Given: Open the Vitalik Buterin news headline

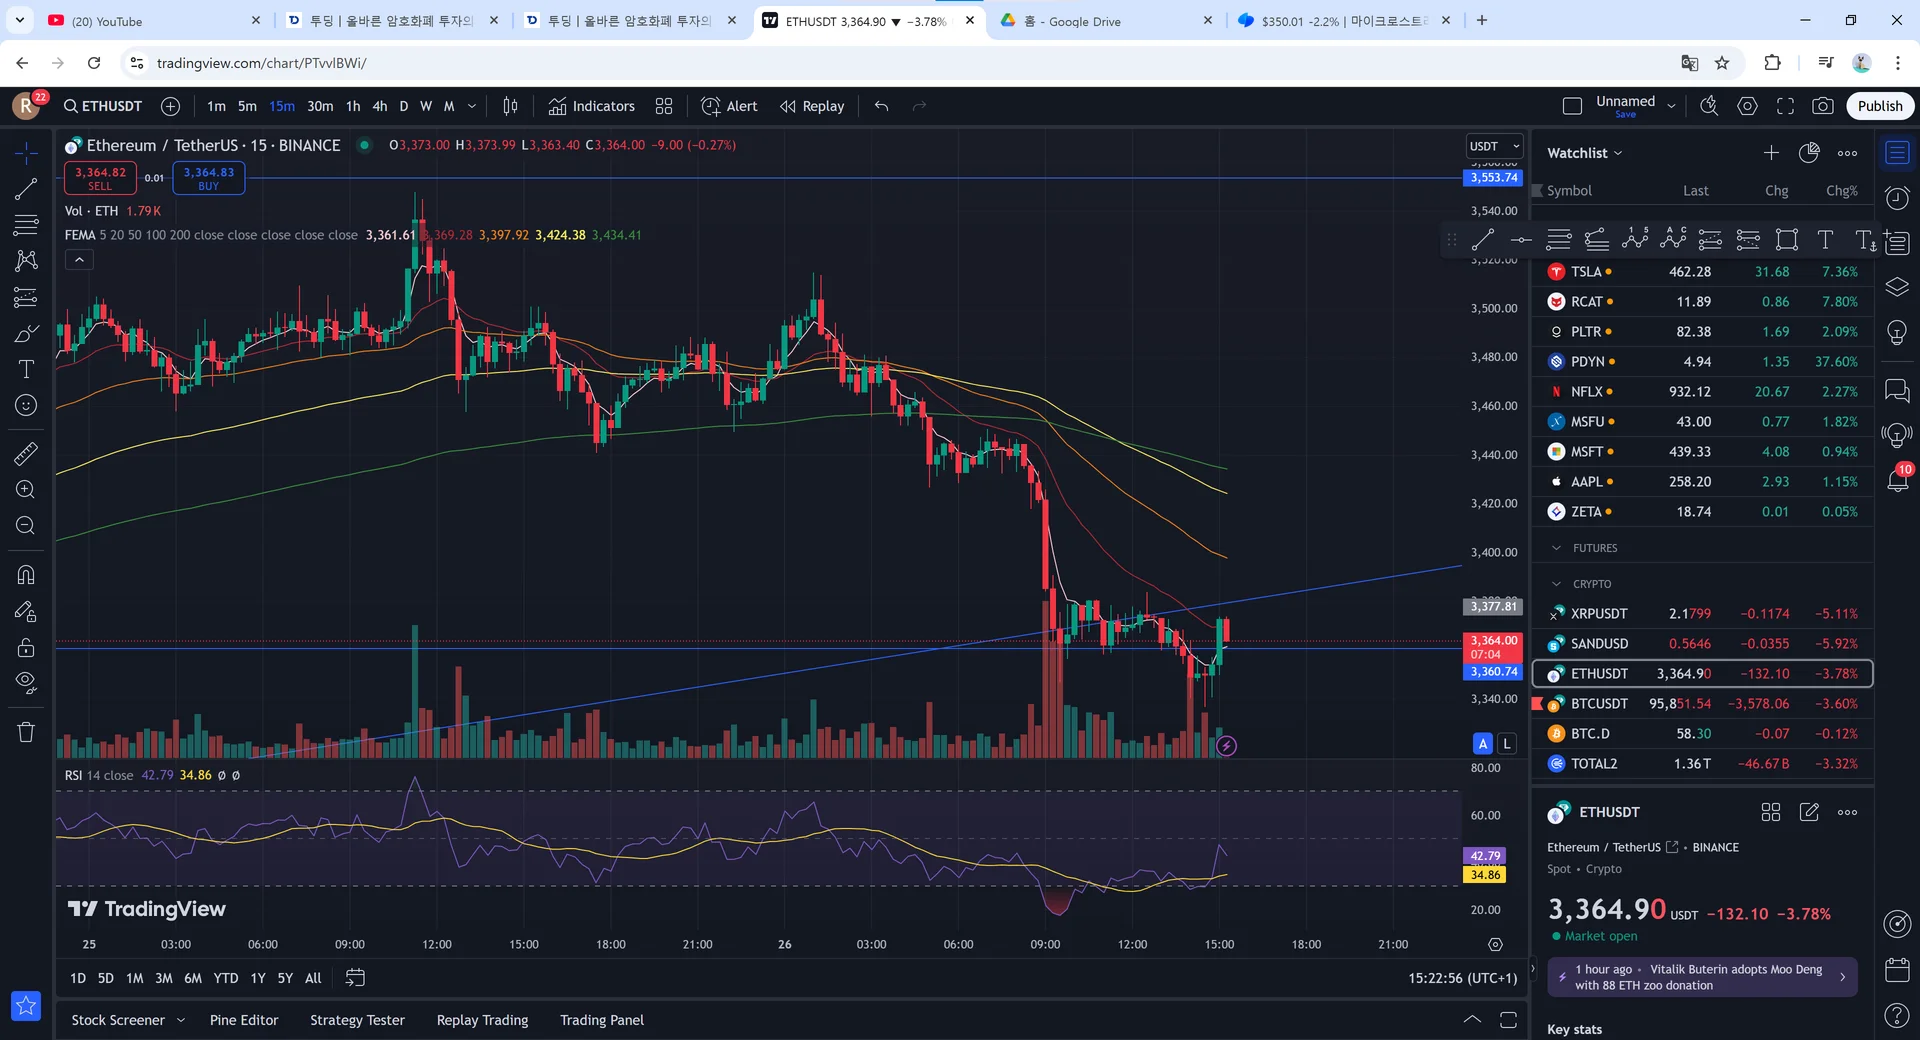Looking at the screenshot, I should pyautogui.click(x=1702, y=977).
